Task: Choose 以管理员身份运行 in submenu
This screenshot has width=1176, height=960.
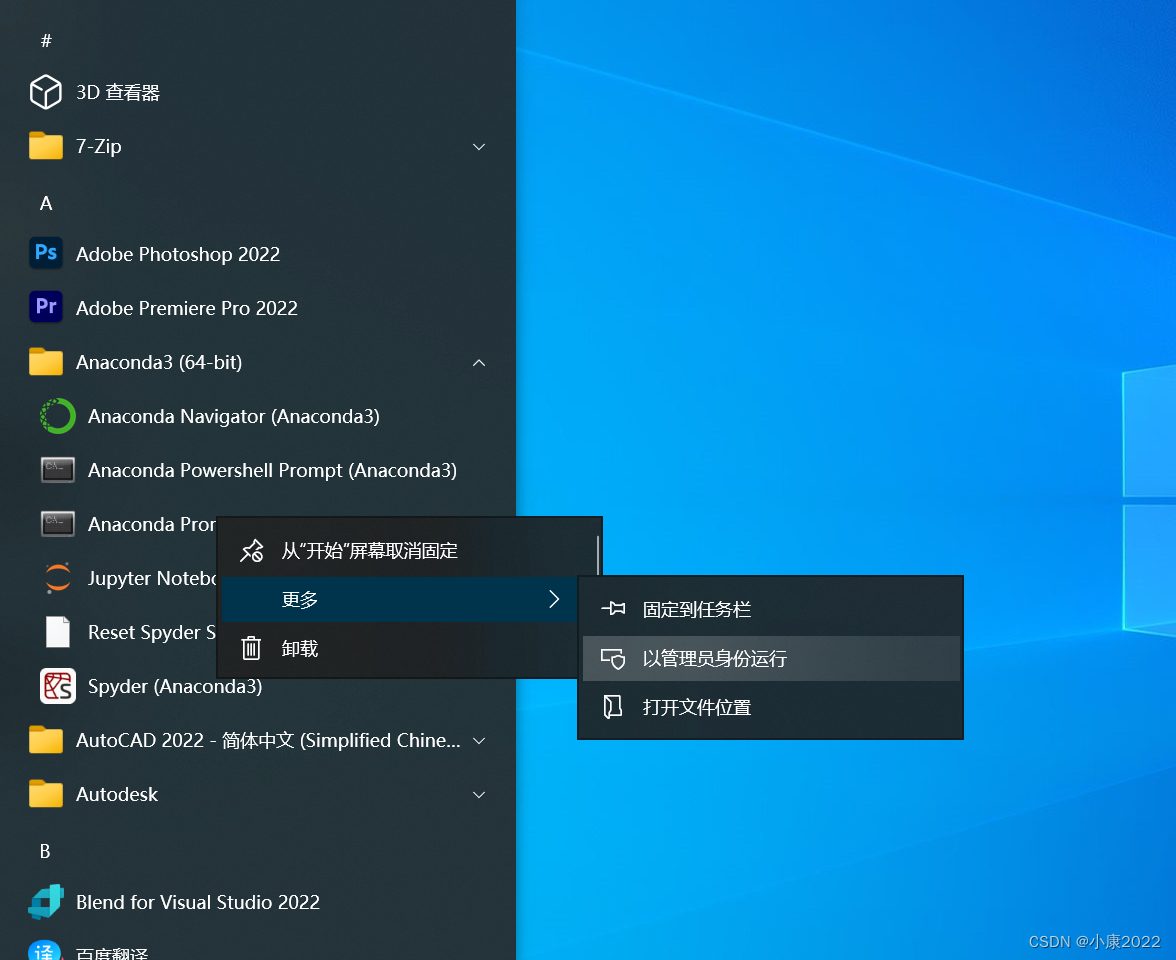Action: 771,658
